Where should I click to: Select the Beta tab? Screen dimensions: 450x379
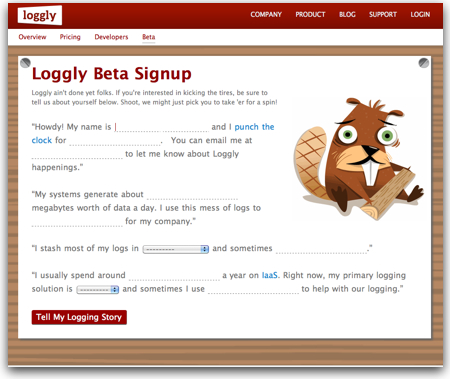[x=149, y=37]
